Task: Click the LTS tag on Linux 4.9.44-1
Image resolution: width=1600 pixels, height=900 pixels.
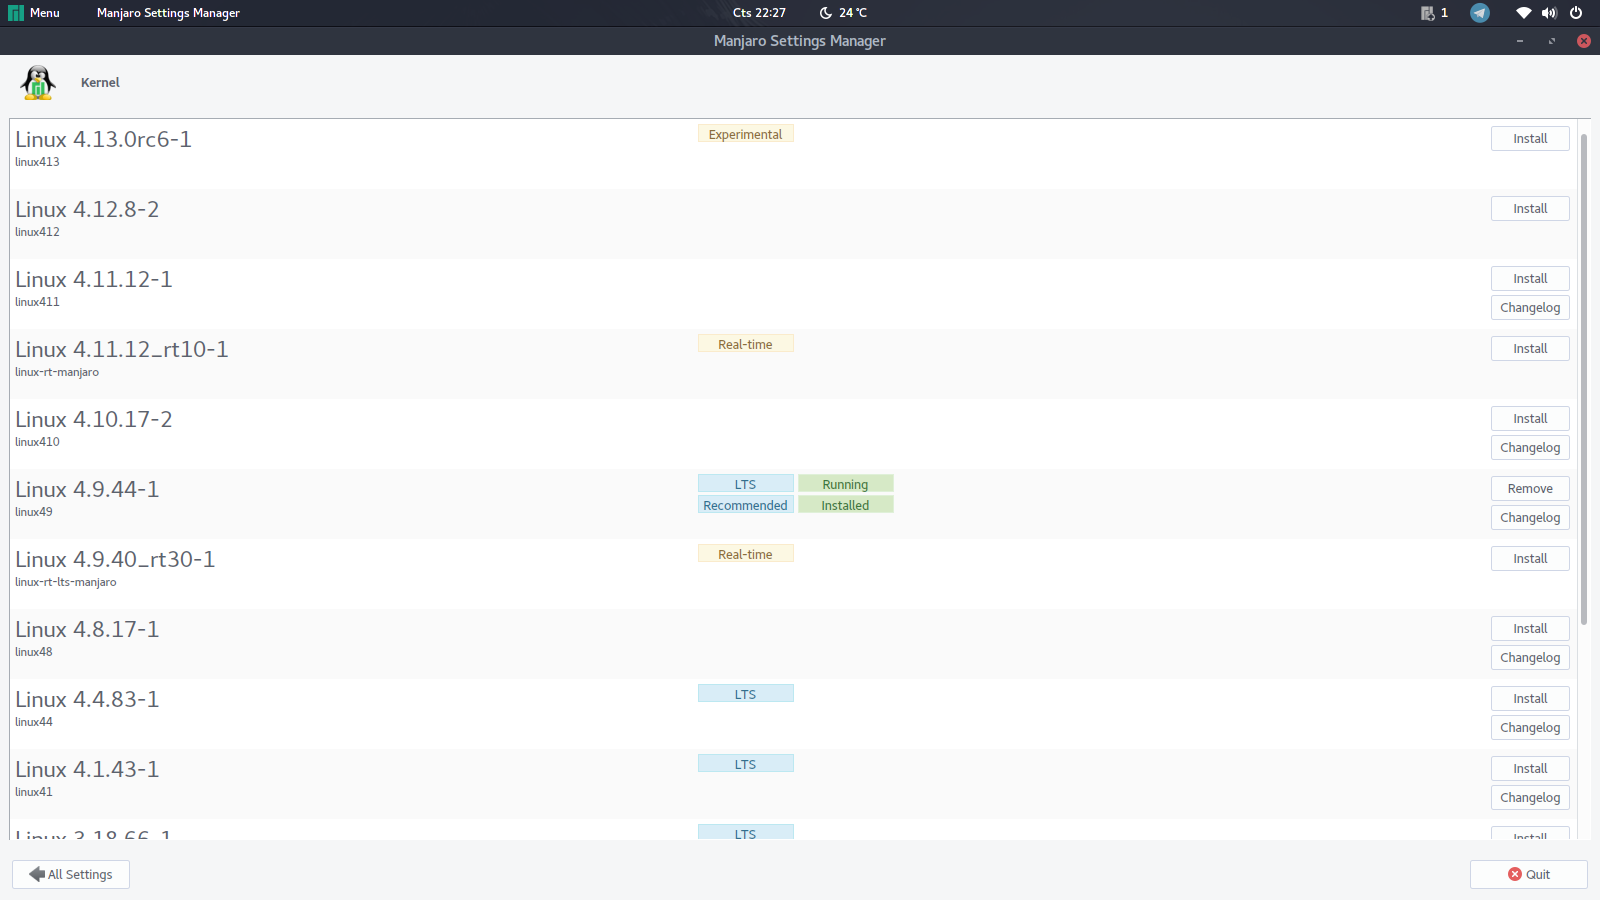Action: (746, 484)
